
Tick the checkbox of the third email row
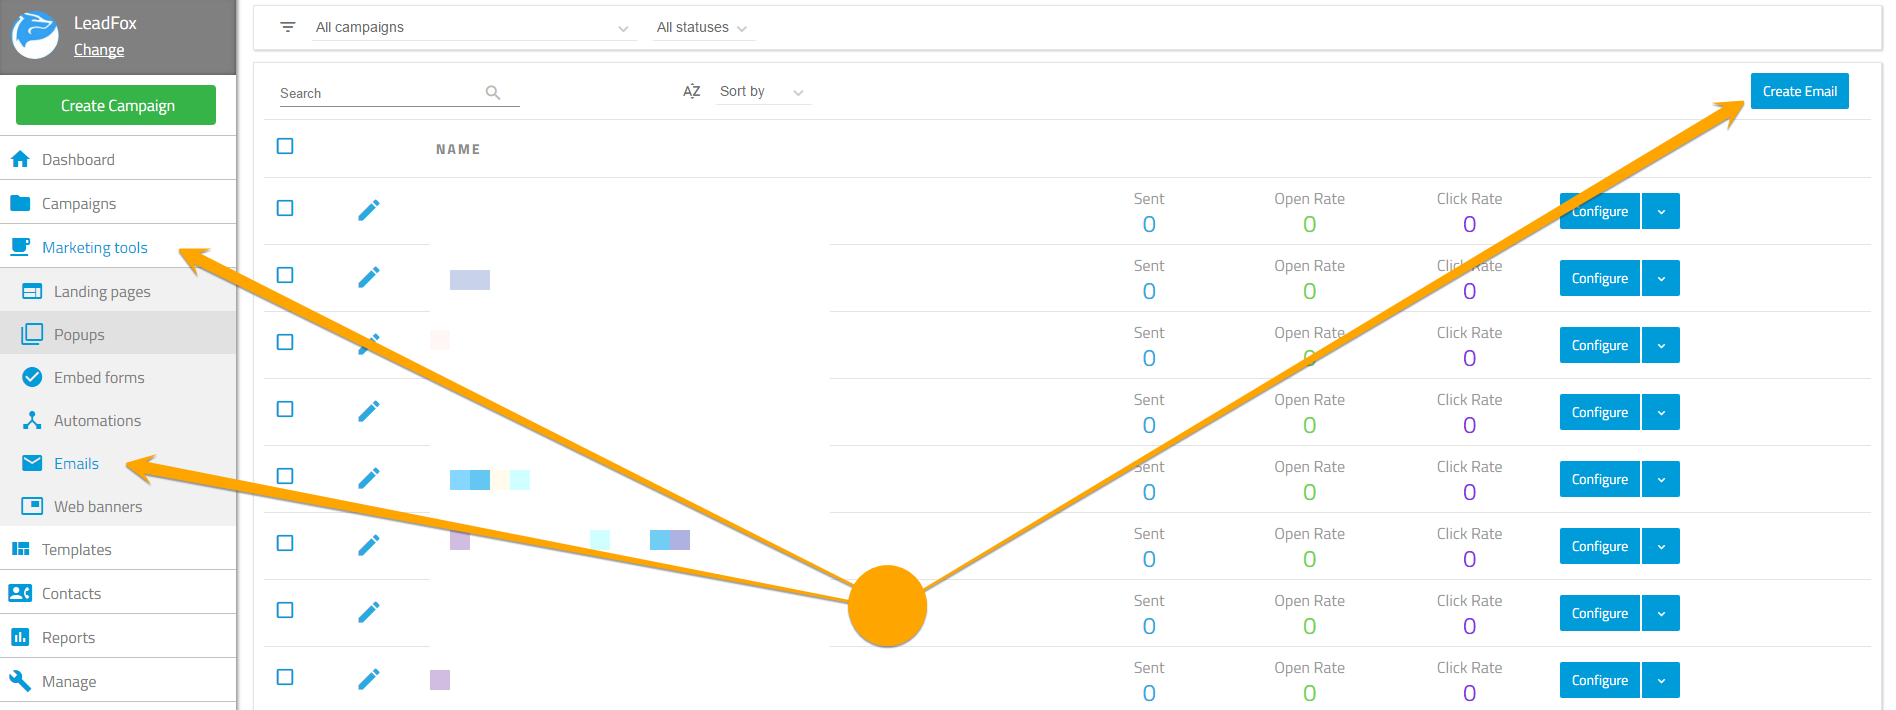[x=285, y=342]
